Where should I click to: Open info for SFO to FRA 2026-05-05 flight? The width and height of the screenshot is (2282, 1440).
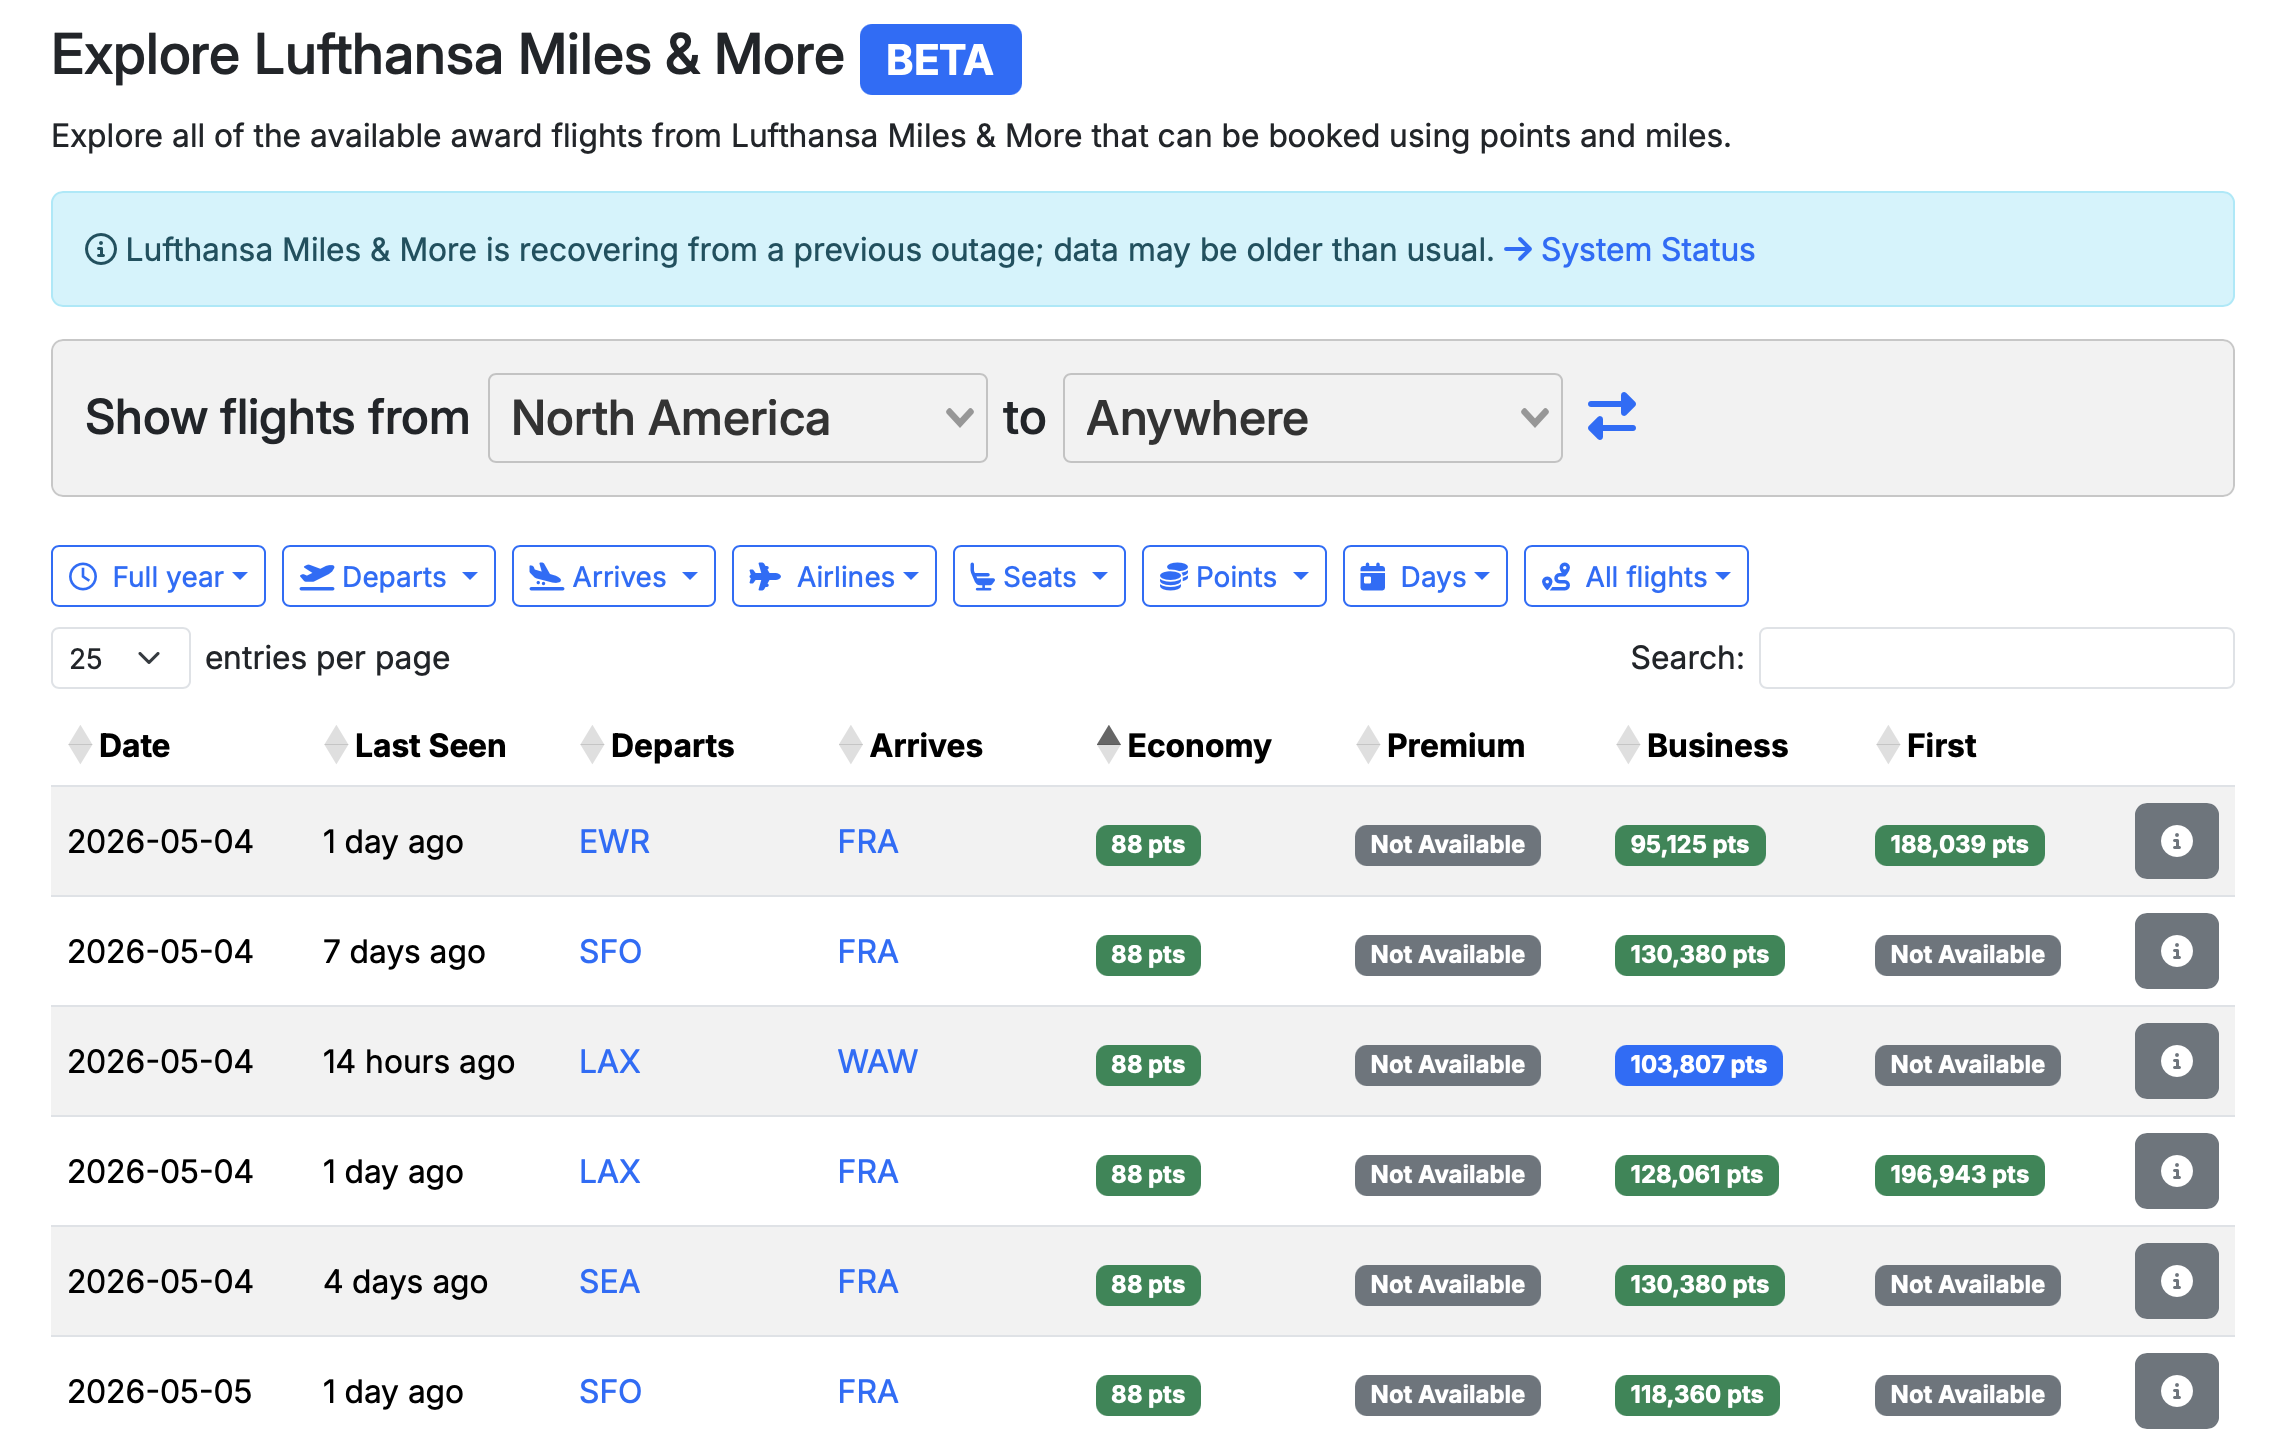tap(2176, 1391)
